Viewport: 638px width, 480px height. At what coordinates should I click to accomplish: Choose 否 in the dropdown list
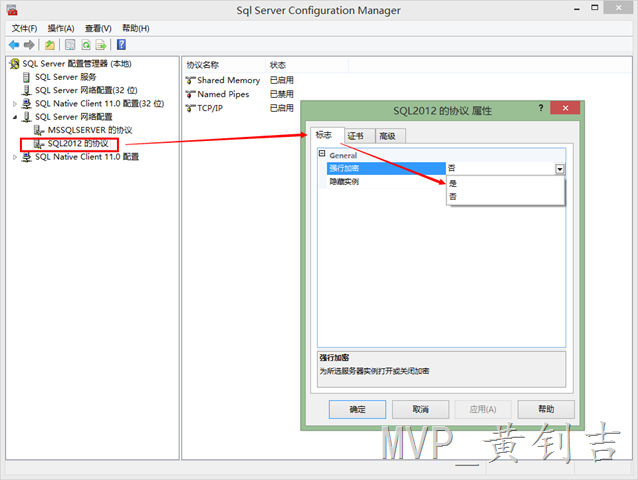tap(505, 197)
